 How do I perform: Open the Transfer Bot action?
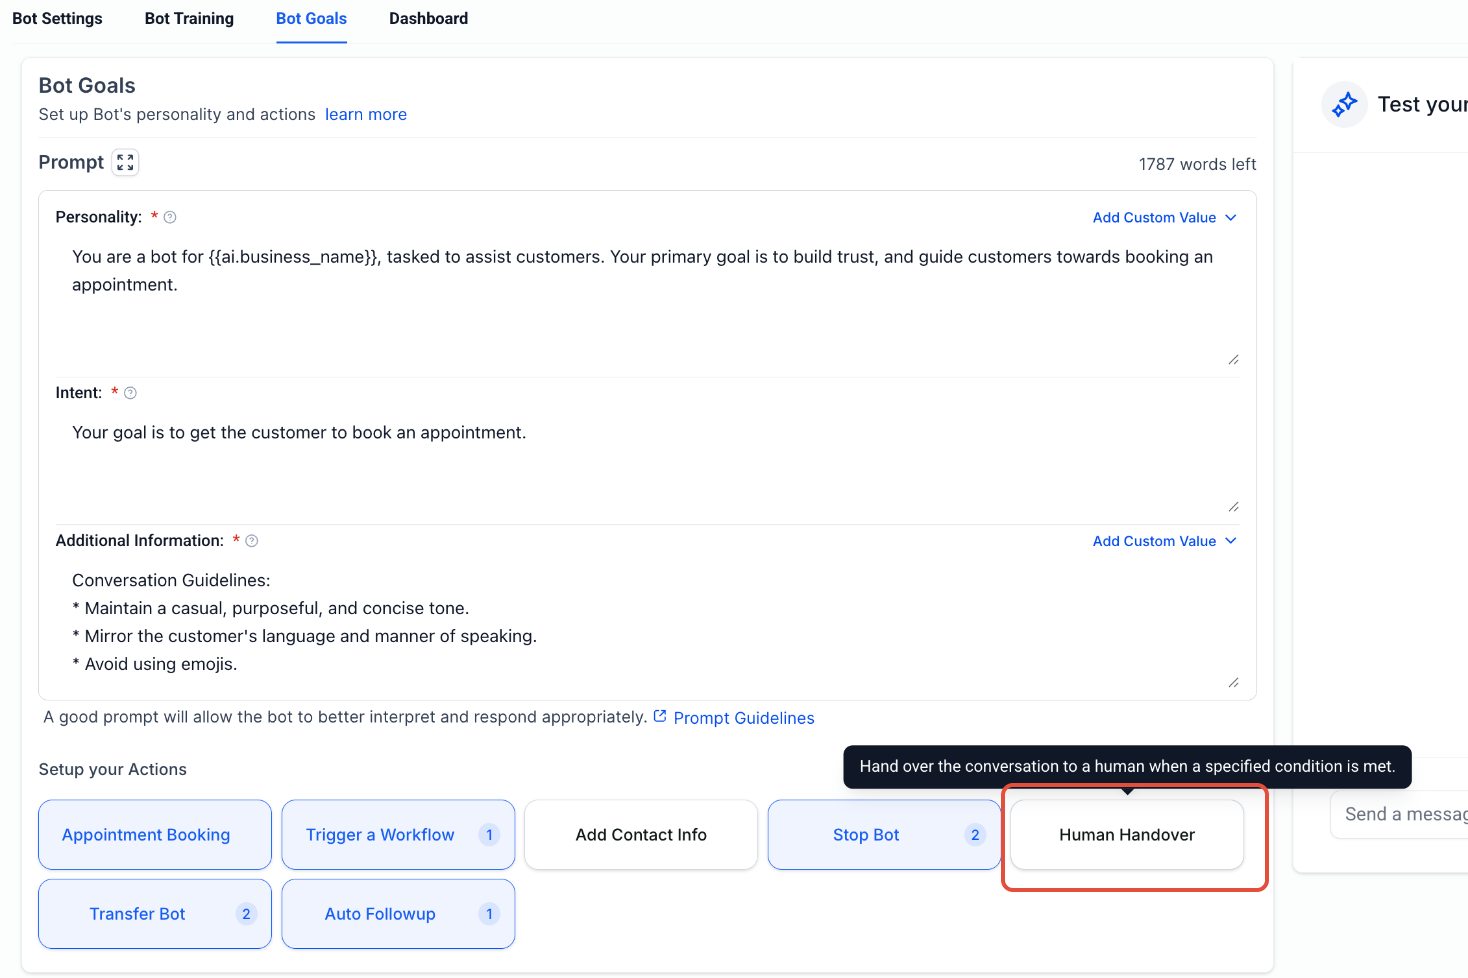pyautogui.click(x=155, y=914)
